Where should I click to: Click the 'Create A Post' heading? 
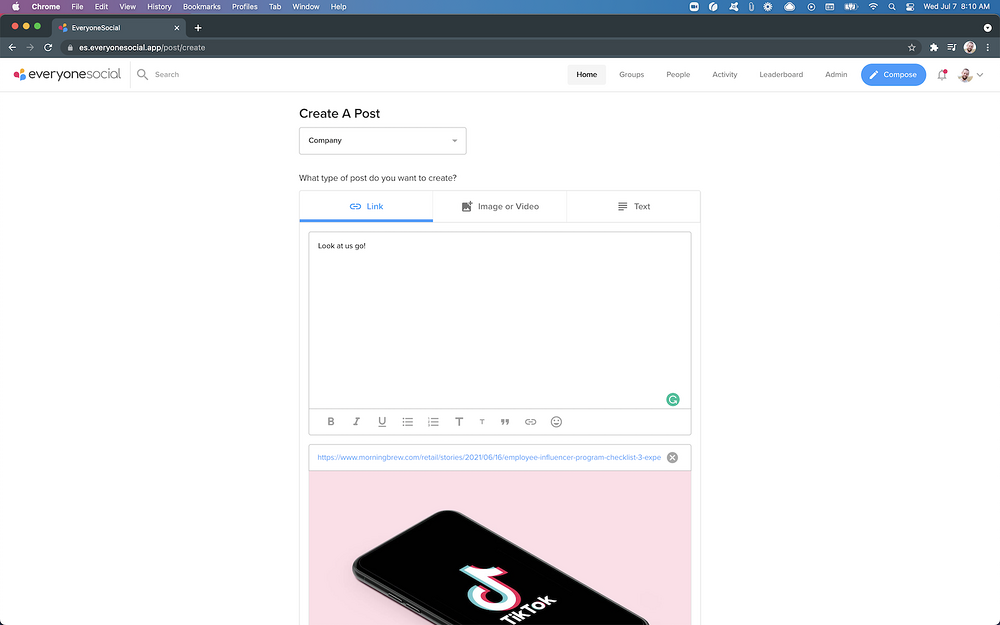tap(339, 114)
